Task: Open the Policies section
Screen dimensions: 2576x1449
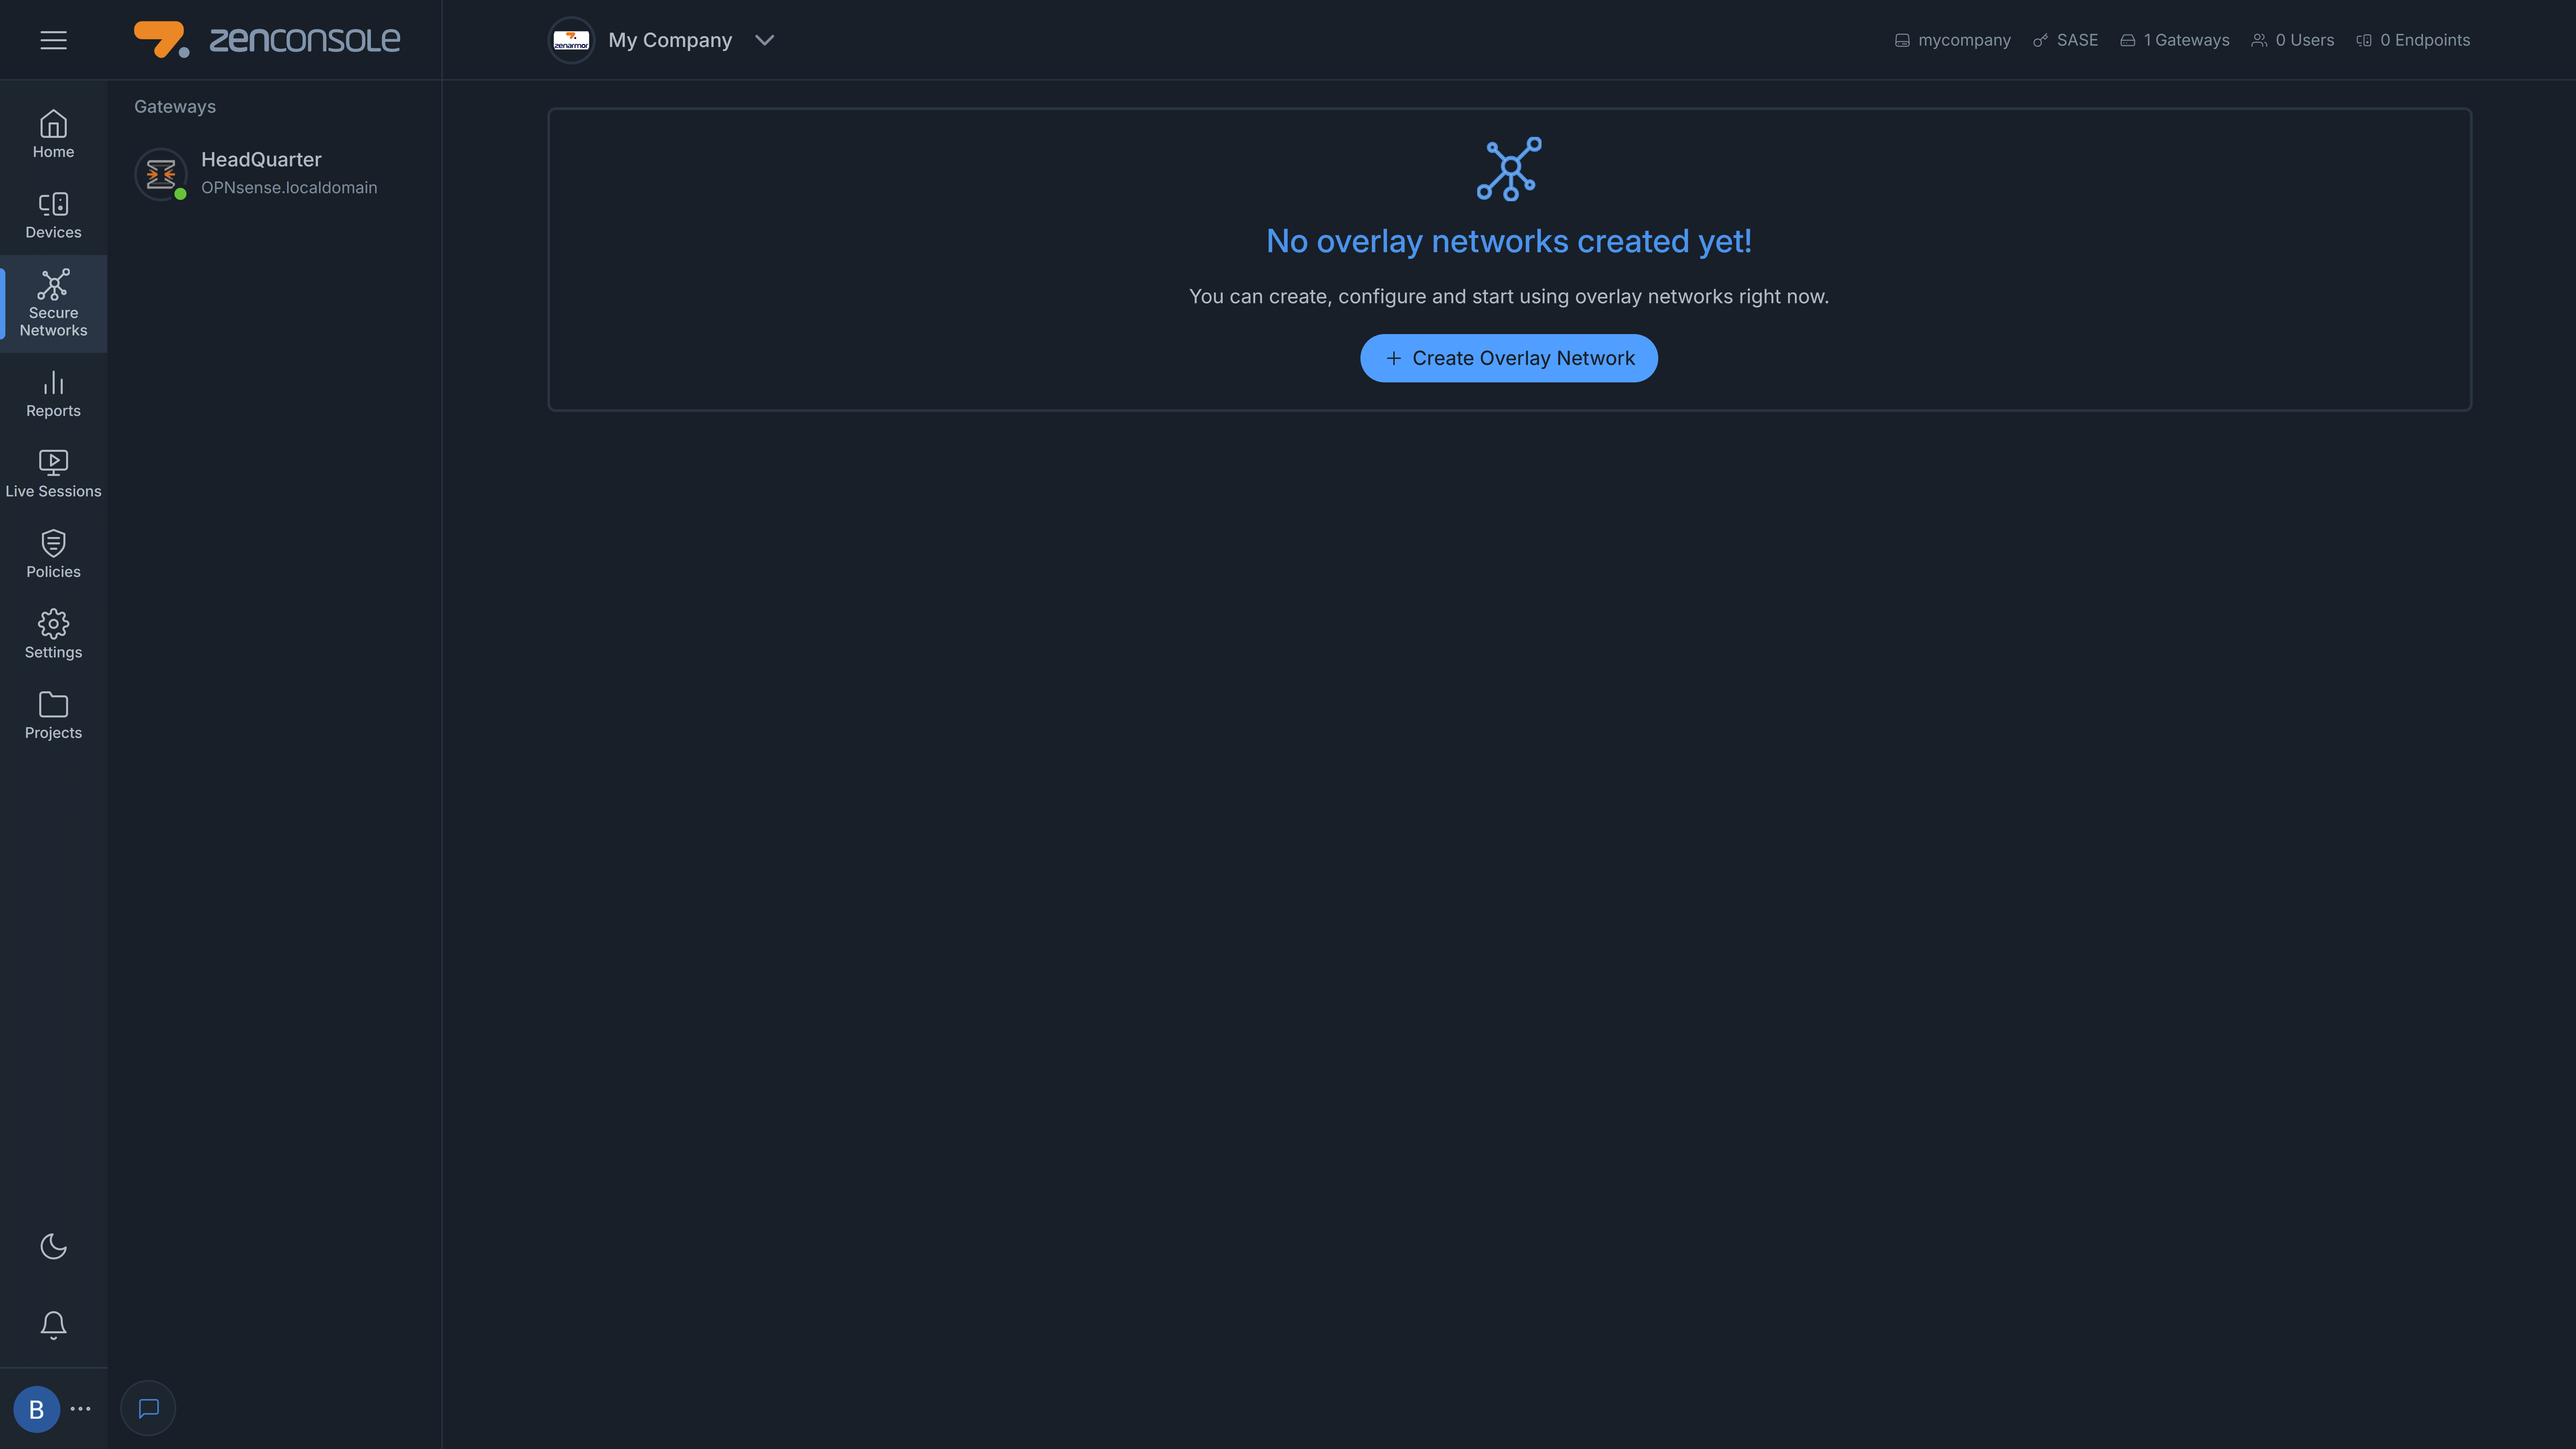Action: coord(53,554)
